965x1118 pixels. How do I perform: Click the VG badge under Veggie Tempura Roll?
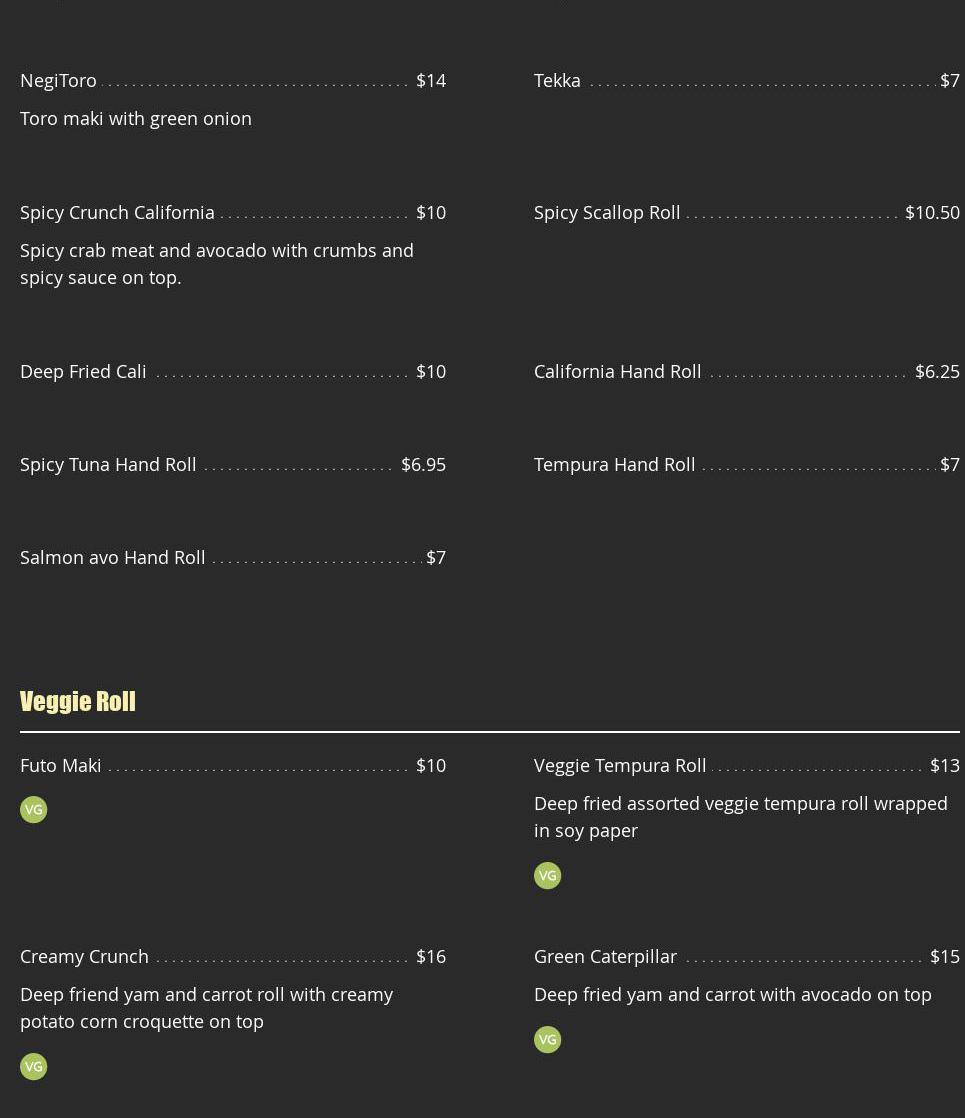point(548,876)
